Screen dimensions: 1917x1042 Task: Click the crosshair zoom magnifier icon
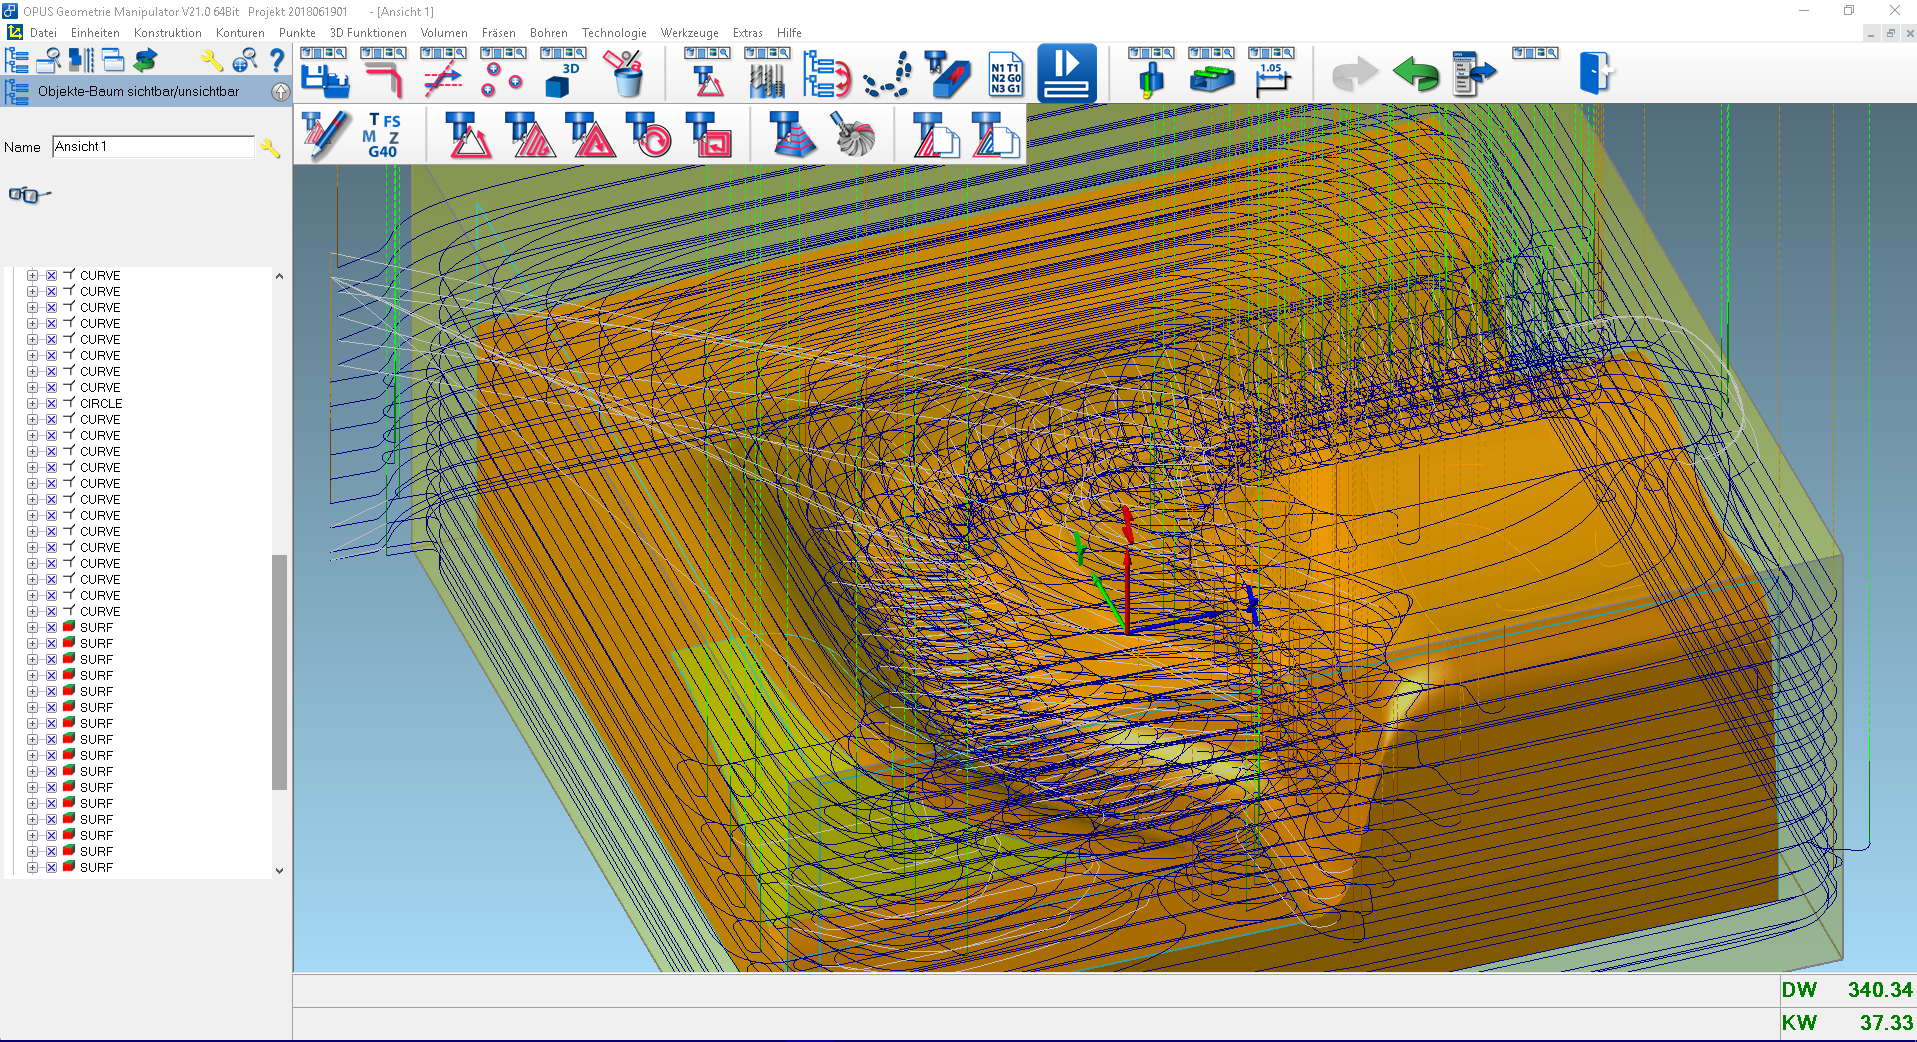click(x=244, y=61)
